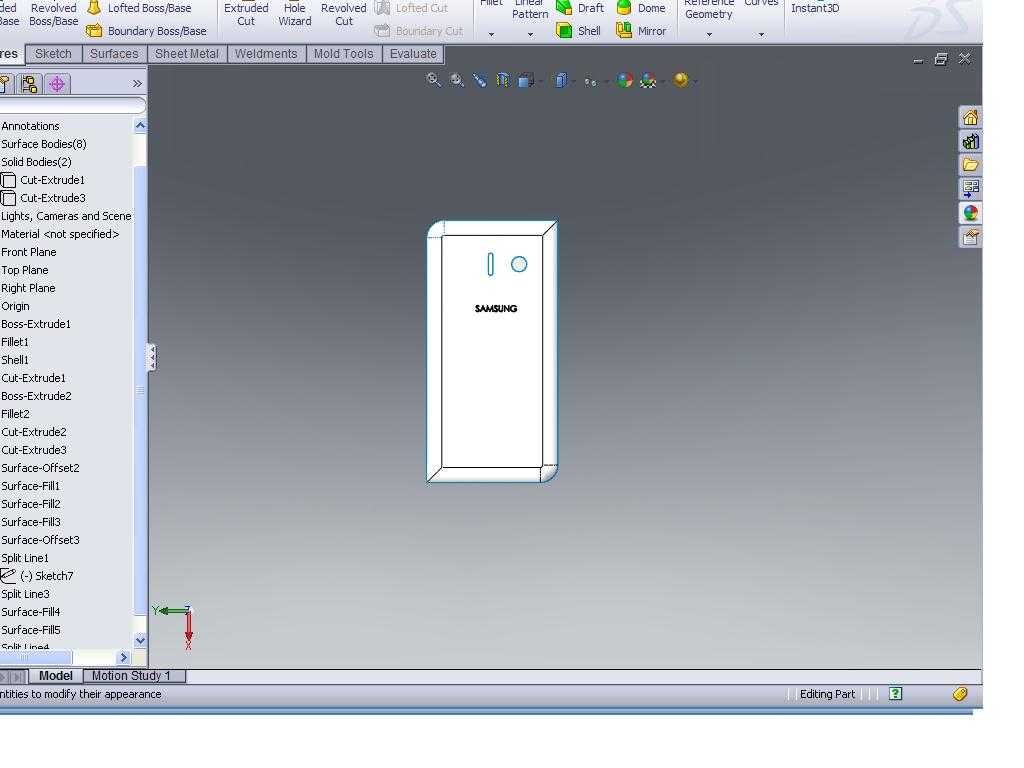Click the Zoom to Area icon
Screen dimensions: 1024x768
point(456,80)
